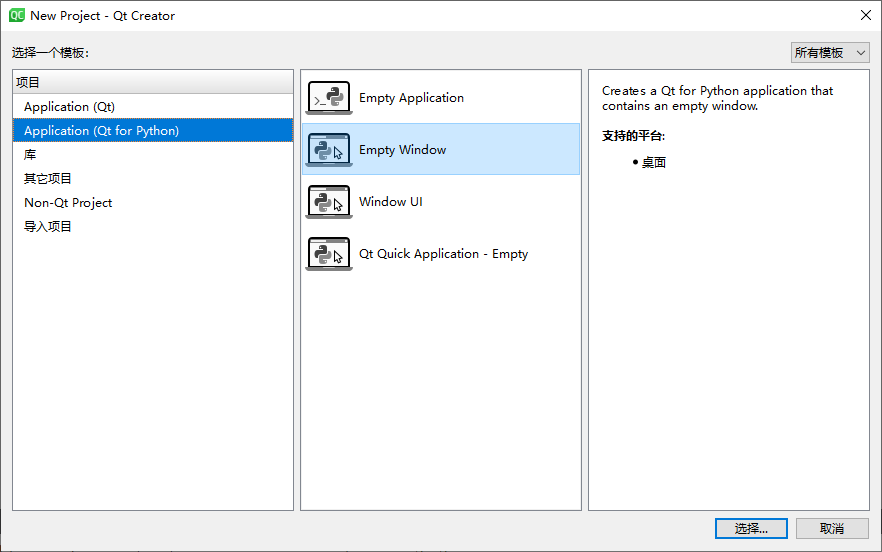Select the 其它项目 category

click(153, 178)
